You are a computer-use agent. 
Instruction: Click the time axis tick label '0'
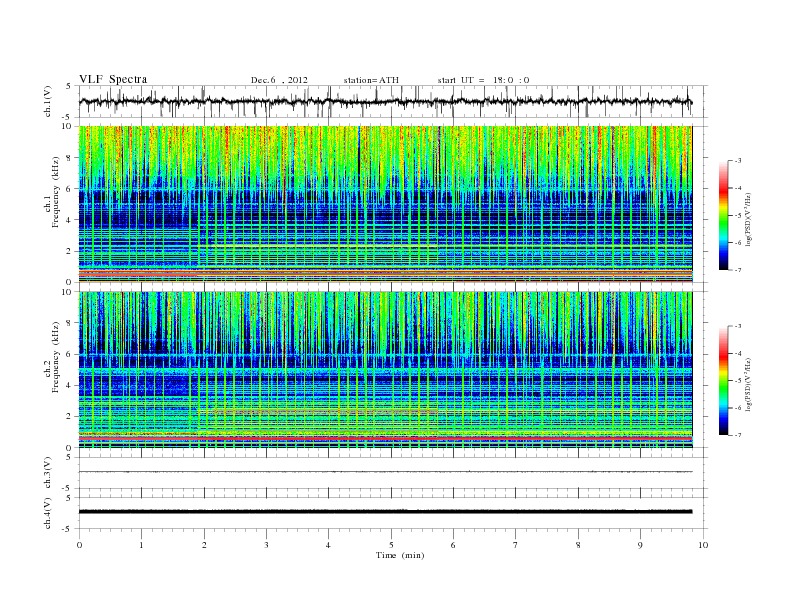79,545
